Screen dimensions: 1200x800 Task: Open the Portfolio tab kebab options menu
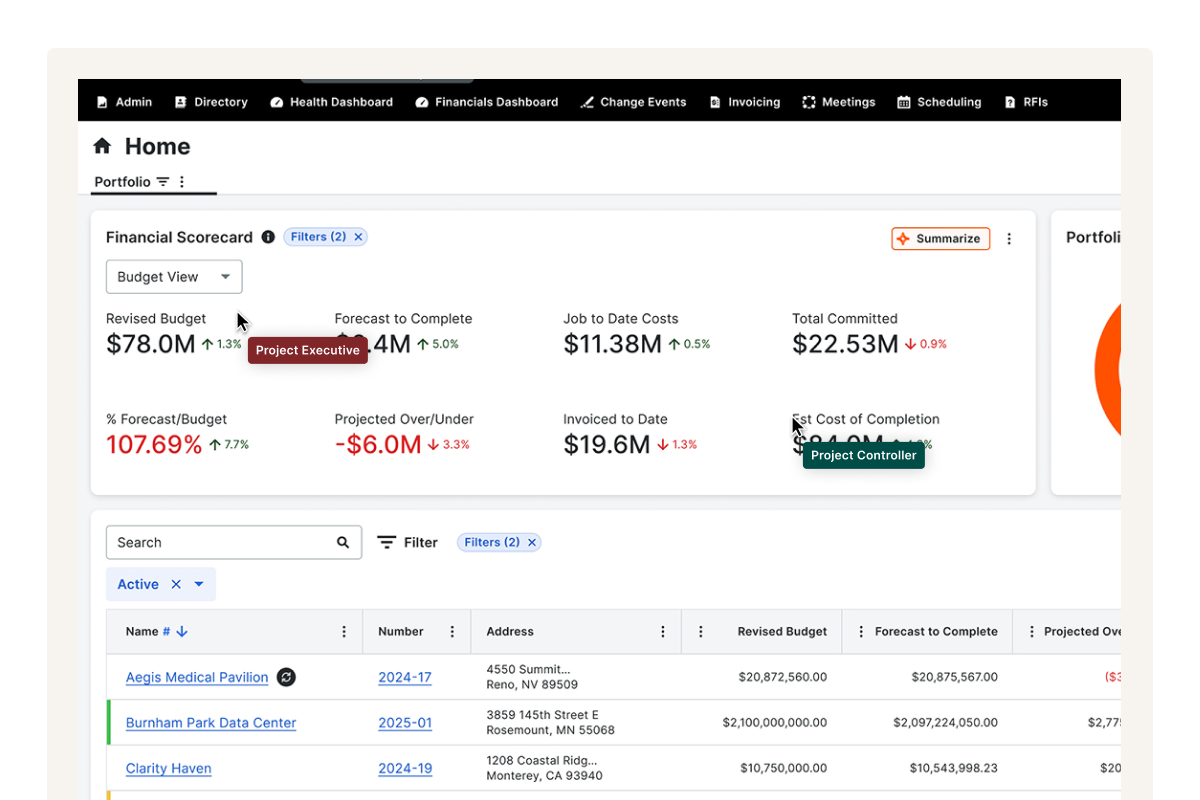pyautogui.click(x=180, y=182)
